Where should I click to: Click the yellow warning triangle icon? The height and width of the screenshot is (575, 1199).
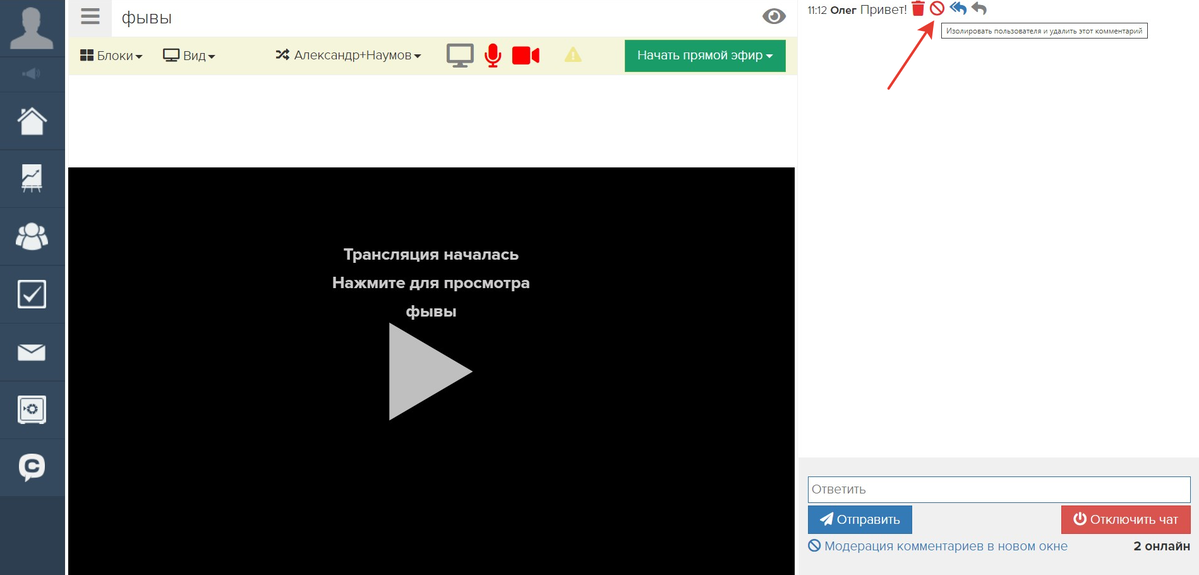[x=573, y=55]
